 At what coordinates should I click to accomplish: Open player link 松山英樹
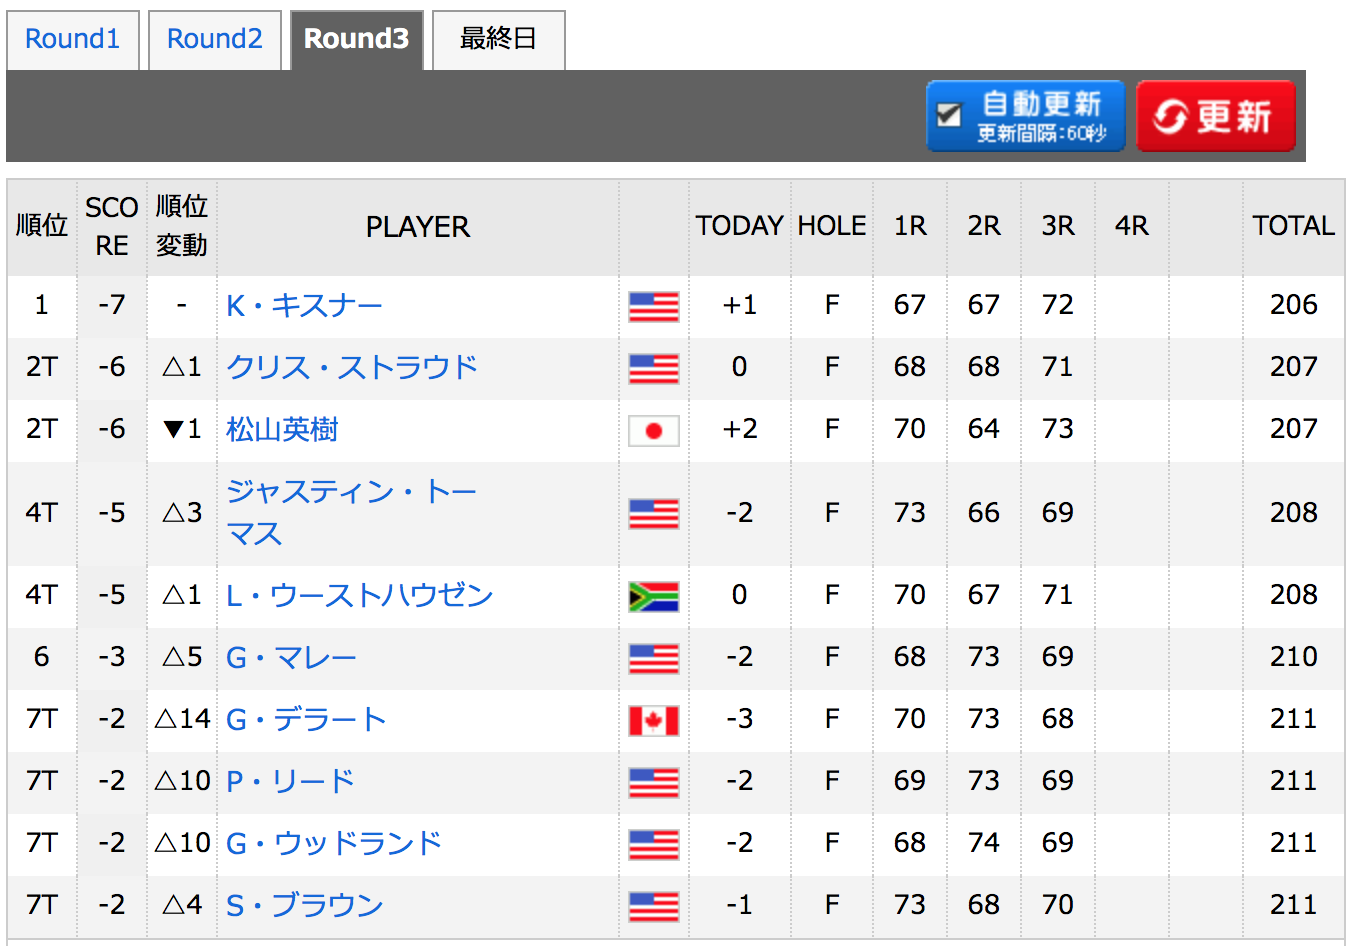(x=282, y=429)
